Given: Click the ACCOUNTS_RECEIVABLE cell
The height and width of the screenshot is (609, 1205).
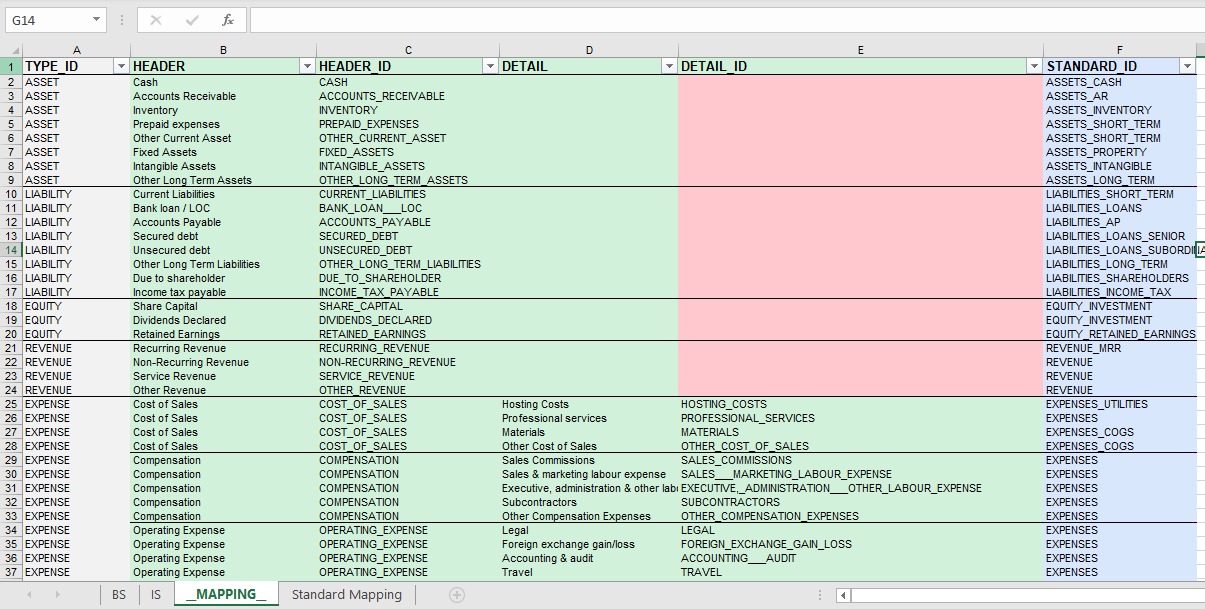Looking at the screenshot, I should click(408, 96).
